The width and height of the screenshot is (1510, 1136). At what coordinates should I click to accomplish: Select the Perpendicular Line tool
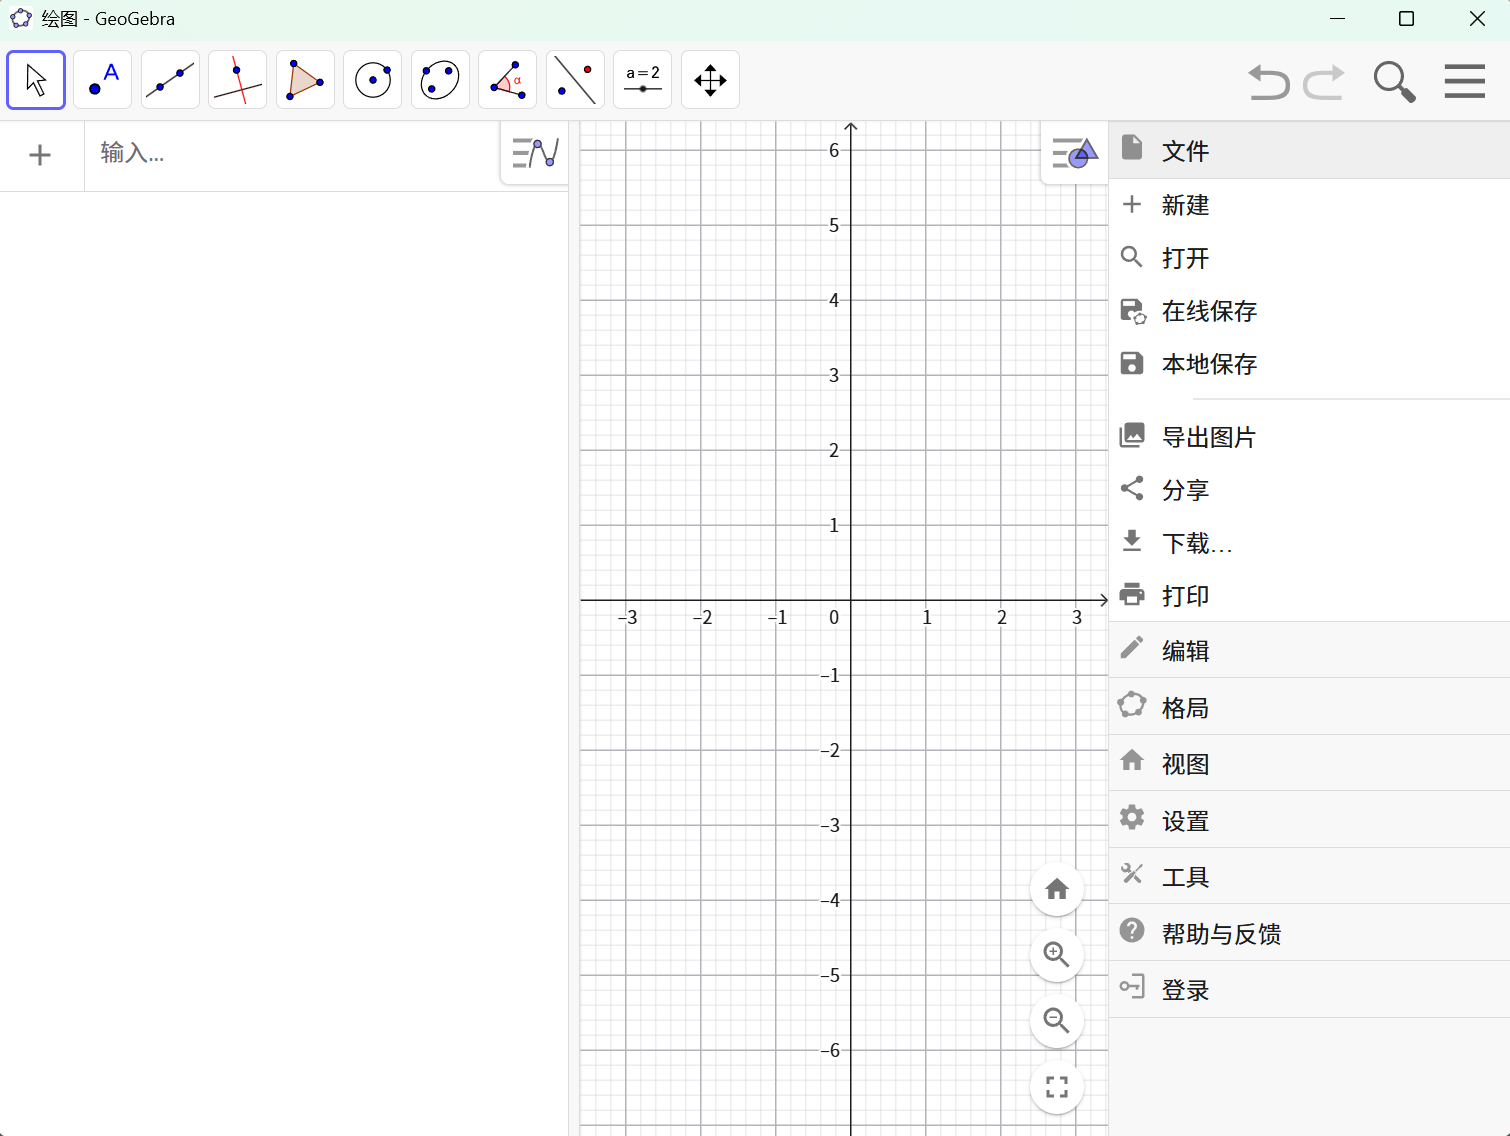[x=237, y=79]
